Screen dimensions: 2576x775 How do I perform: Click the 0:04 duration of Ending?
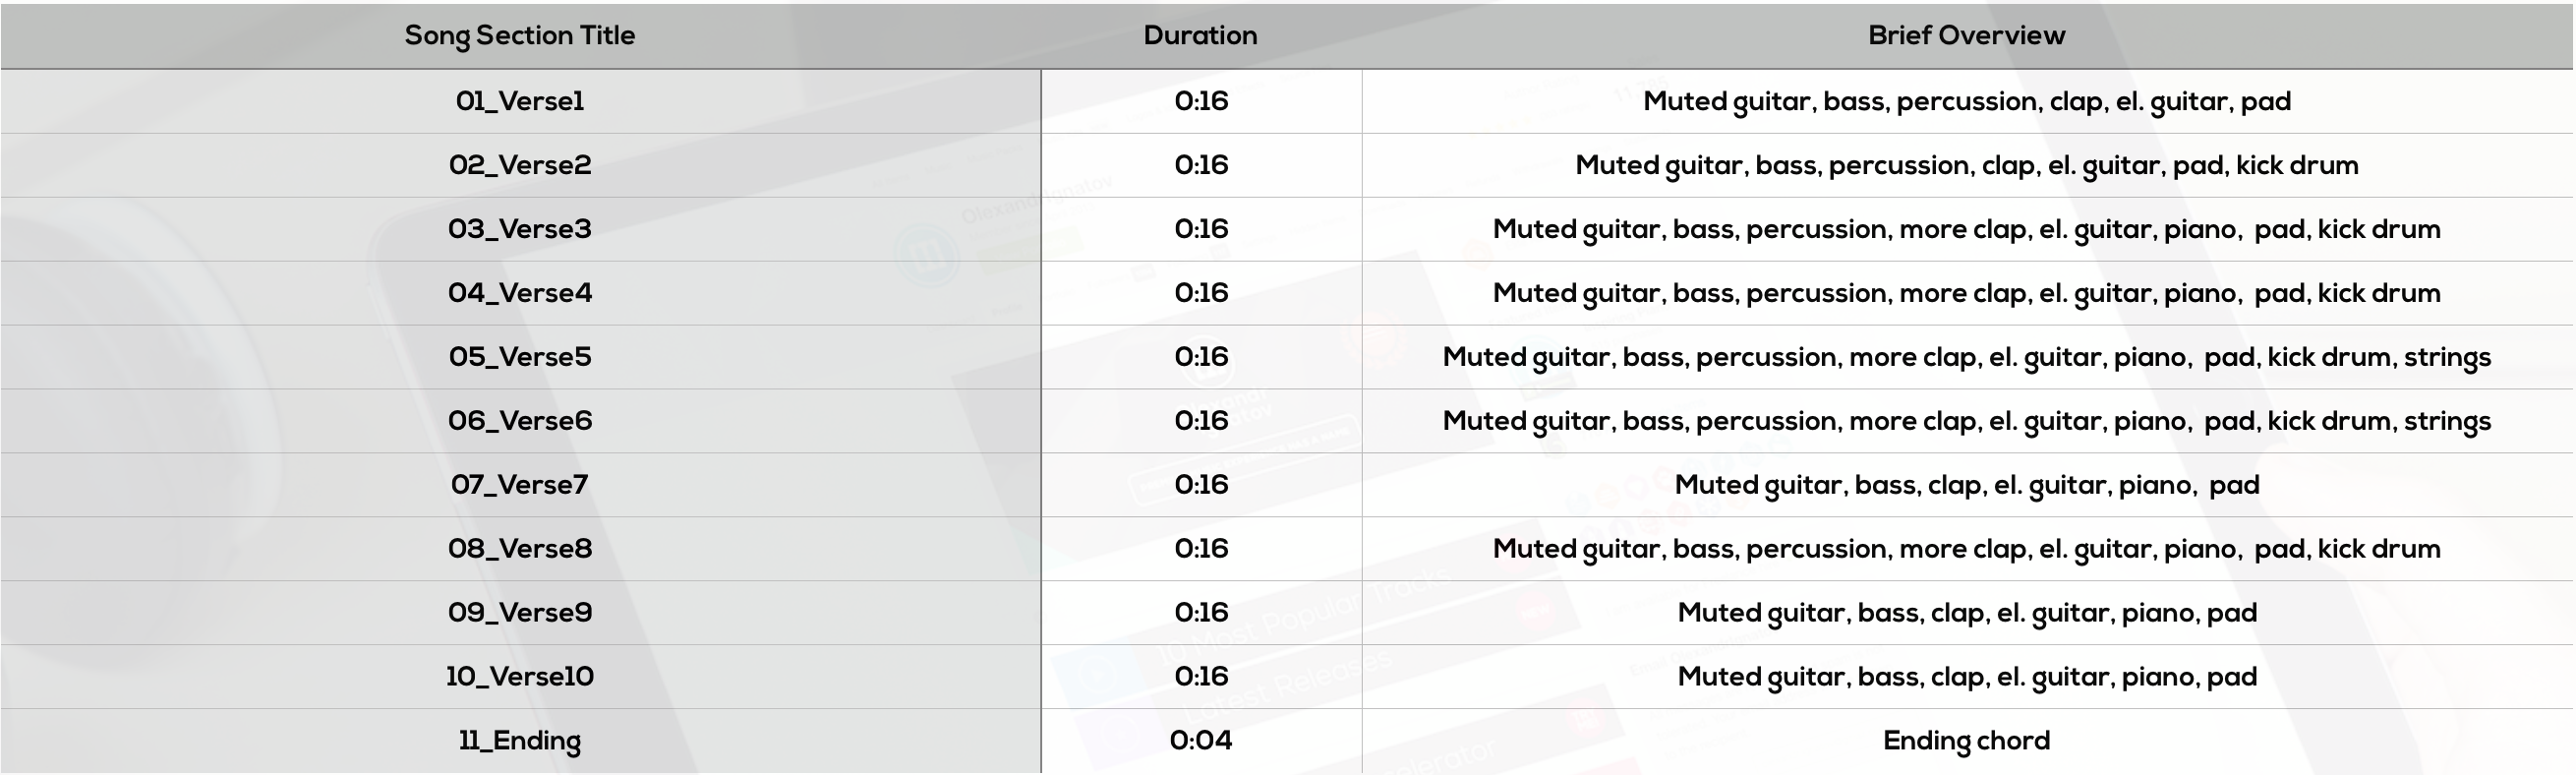[1200, 741]
